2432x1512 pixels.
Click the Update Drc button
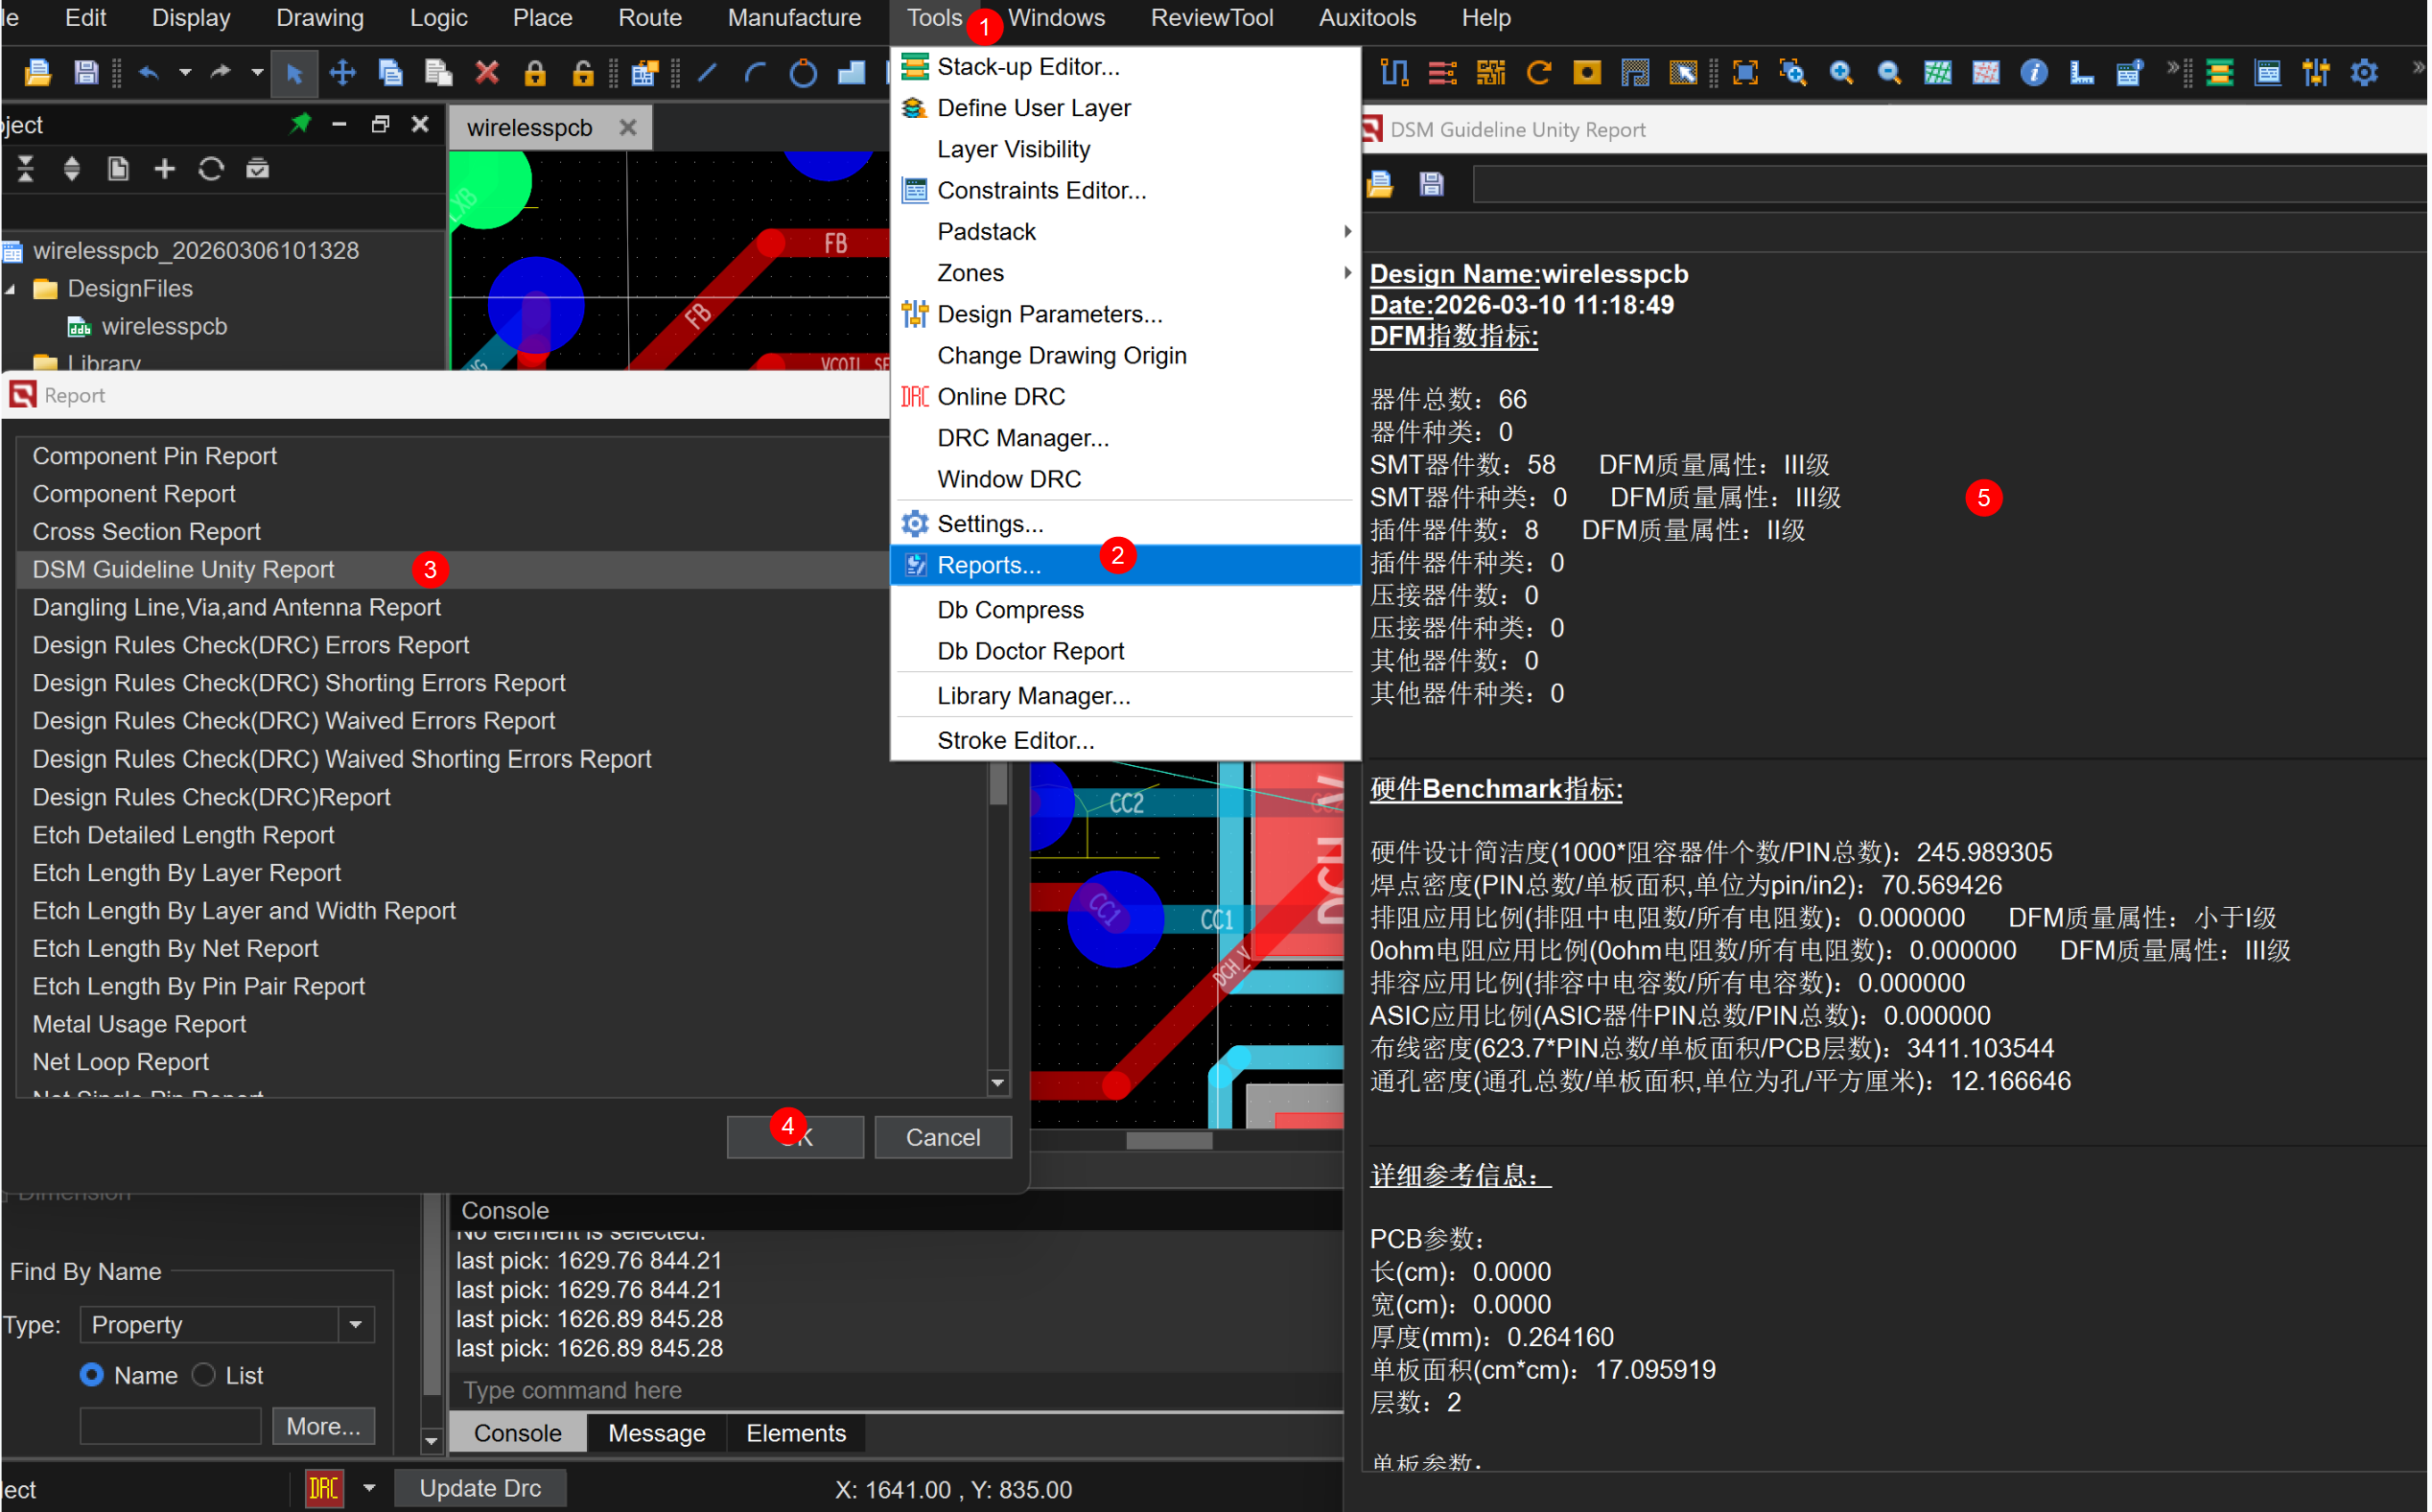click(x=480, y=1489)
